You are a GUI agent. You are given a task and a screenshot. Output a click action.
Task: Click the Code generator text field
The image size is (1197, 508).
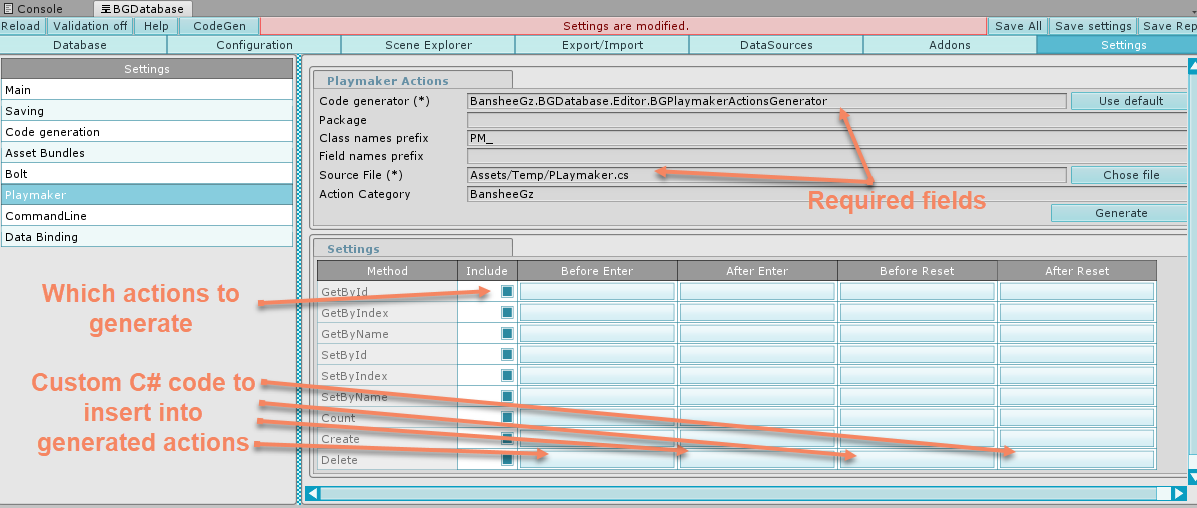(x=766, y=101)
